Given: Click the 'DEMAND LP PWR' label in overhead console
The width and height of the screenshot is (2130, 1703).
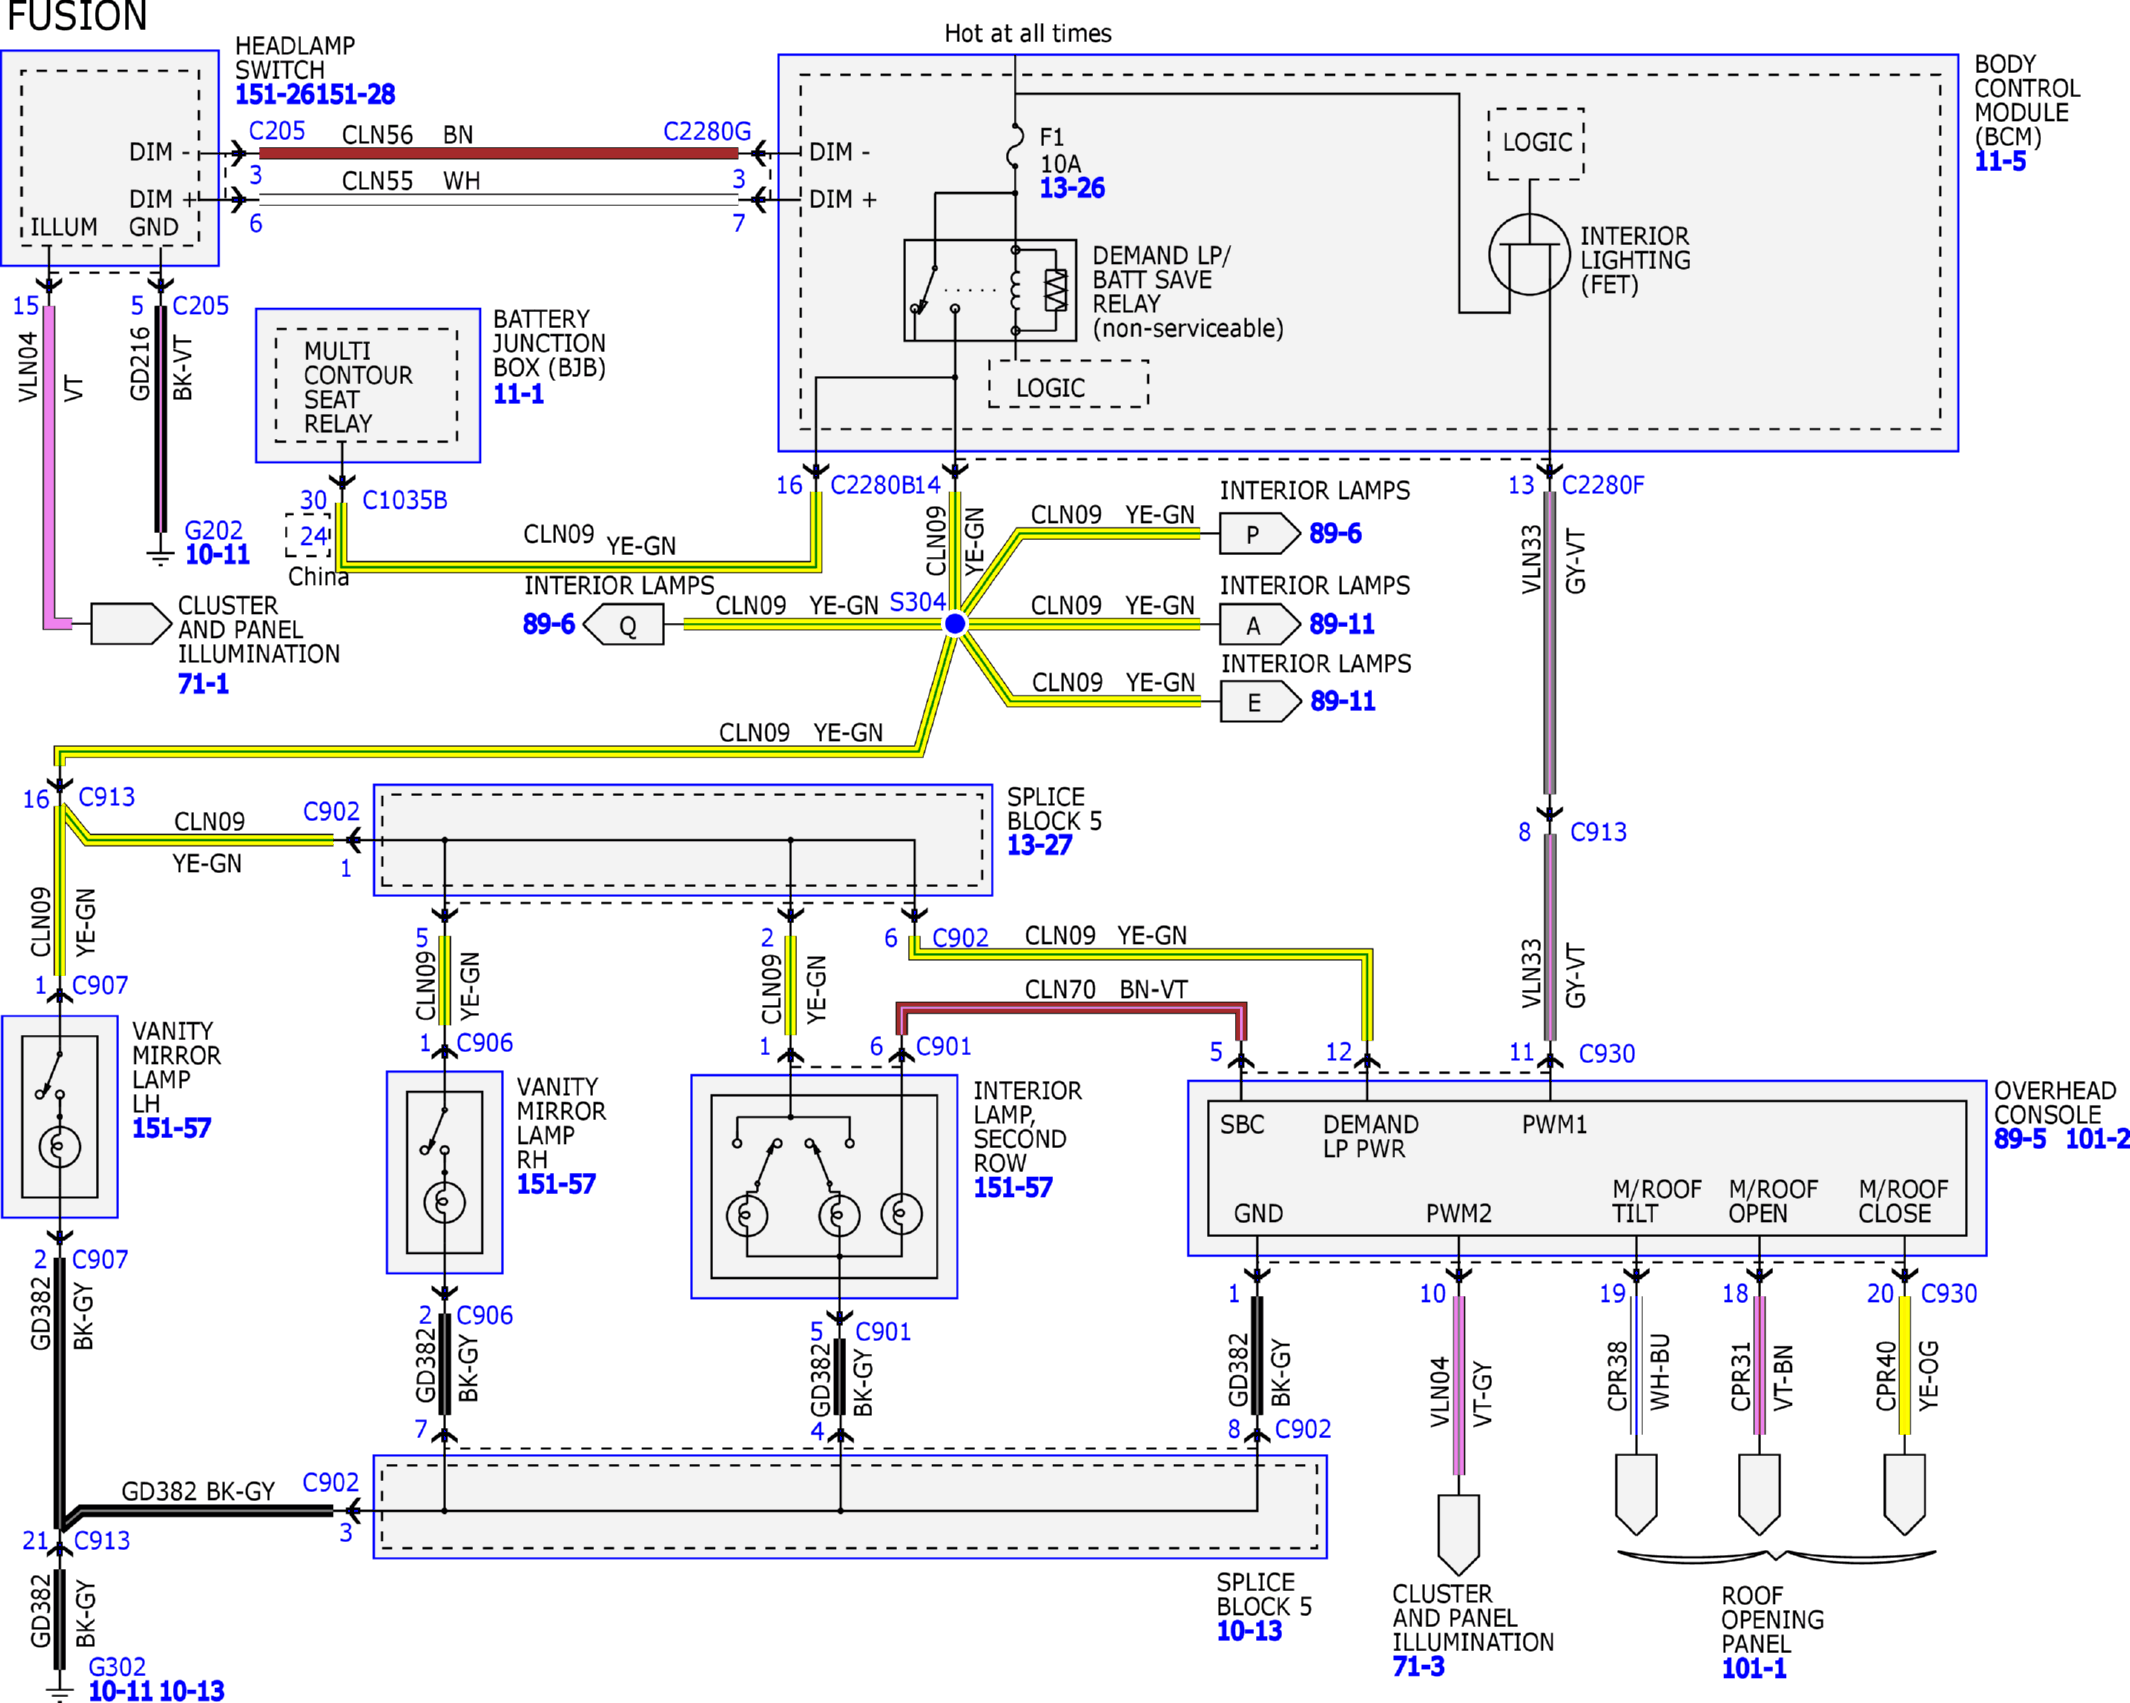Looking at the screenshot, I should 1370,1137.
